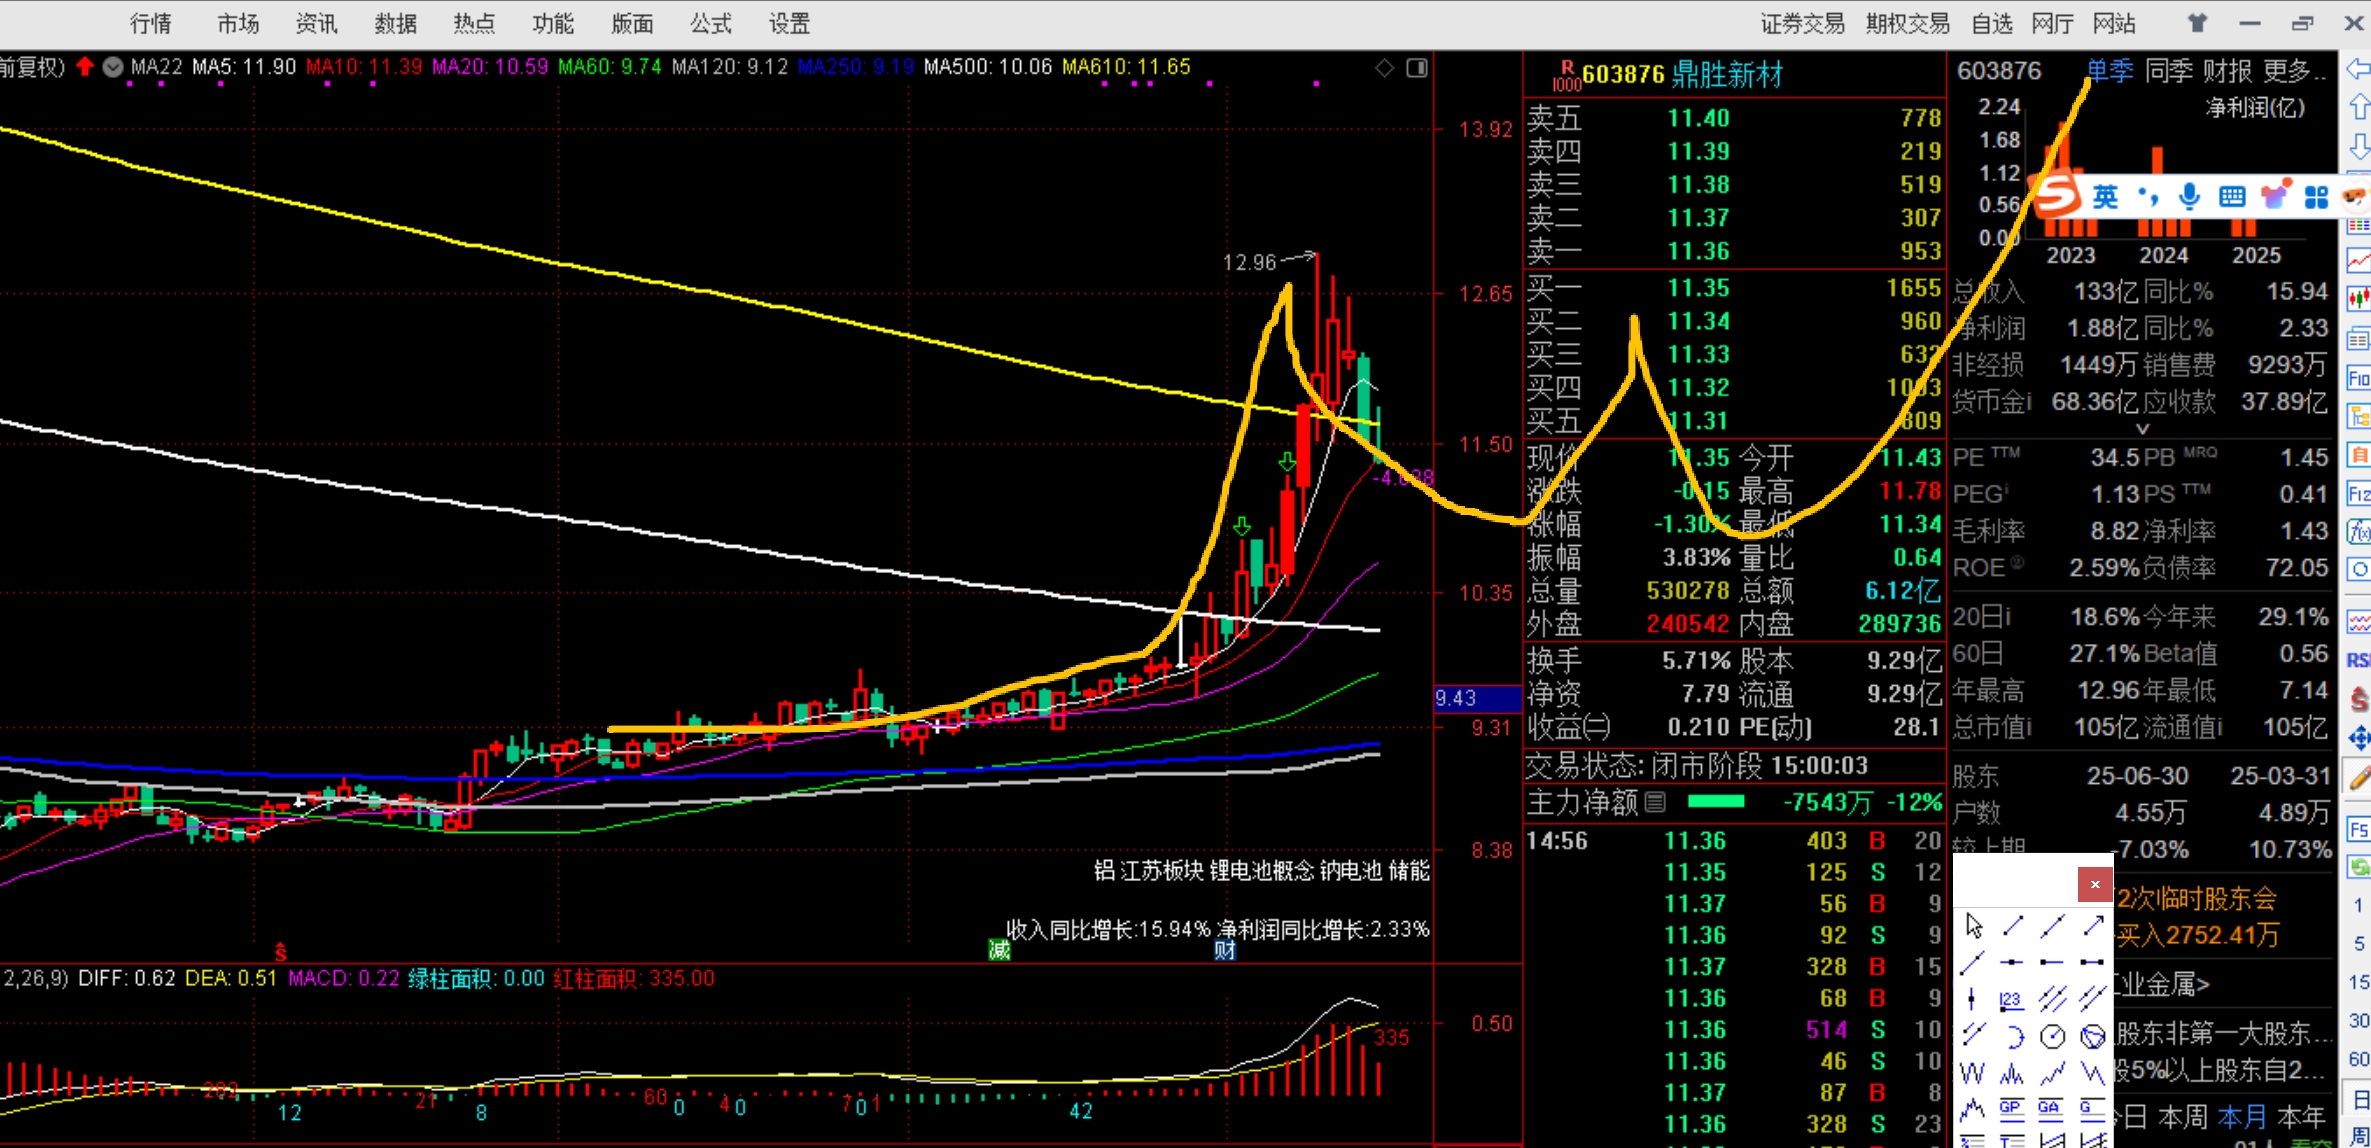The width and height of the screenshot is (2371, 1148).
Task: Open the MA22 indicator dropdown arrow
Action: [x=113, y=67]
